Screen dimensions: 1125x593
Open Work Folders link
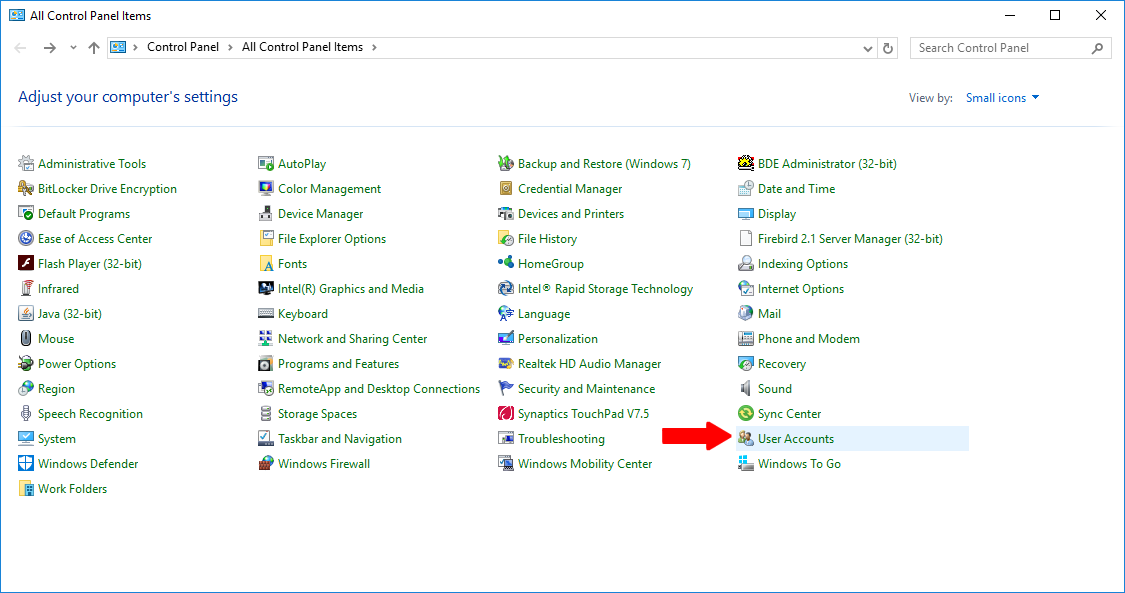click(x=72, y=489)
